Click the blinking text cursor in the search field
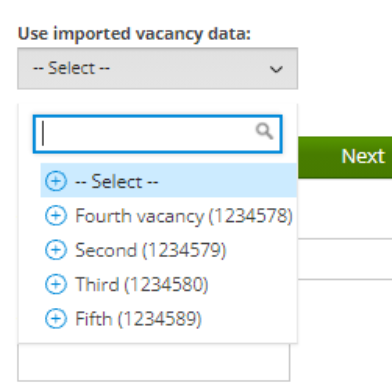392x386 pixels. click(43, 134)
